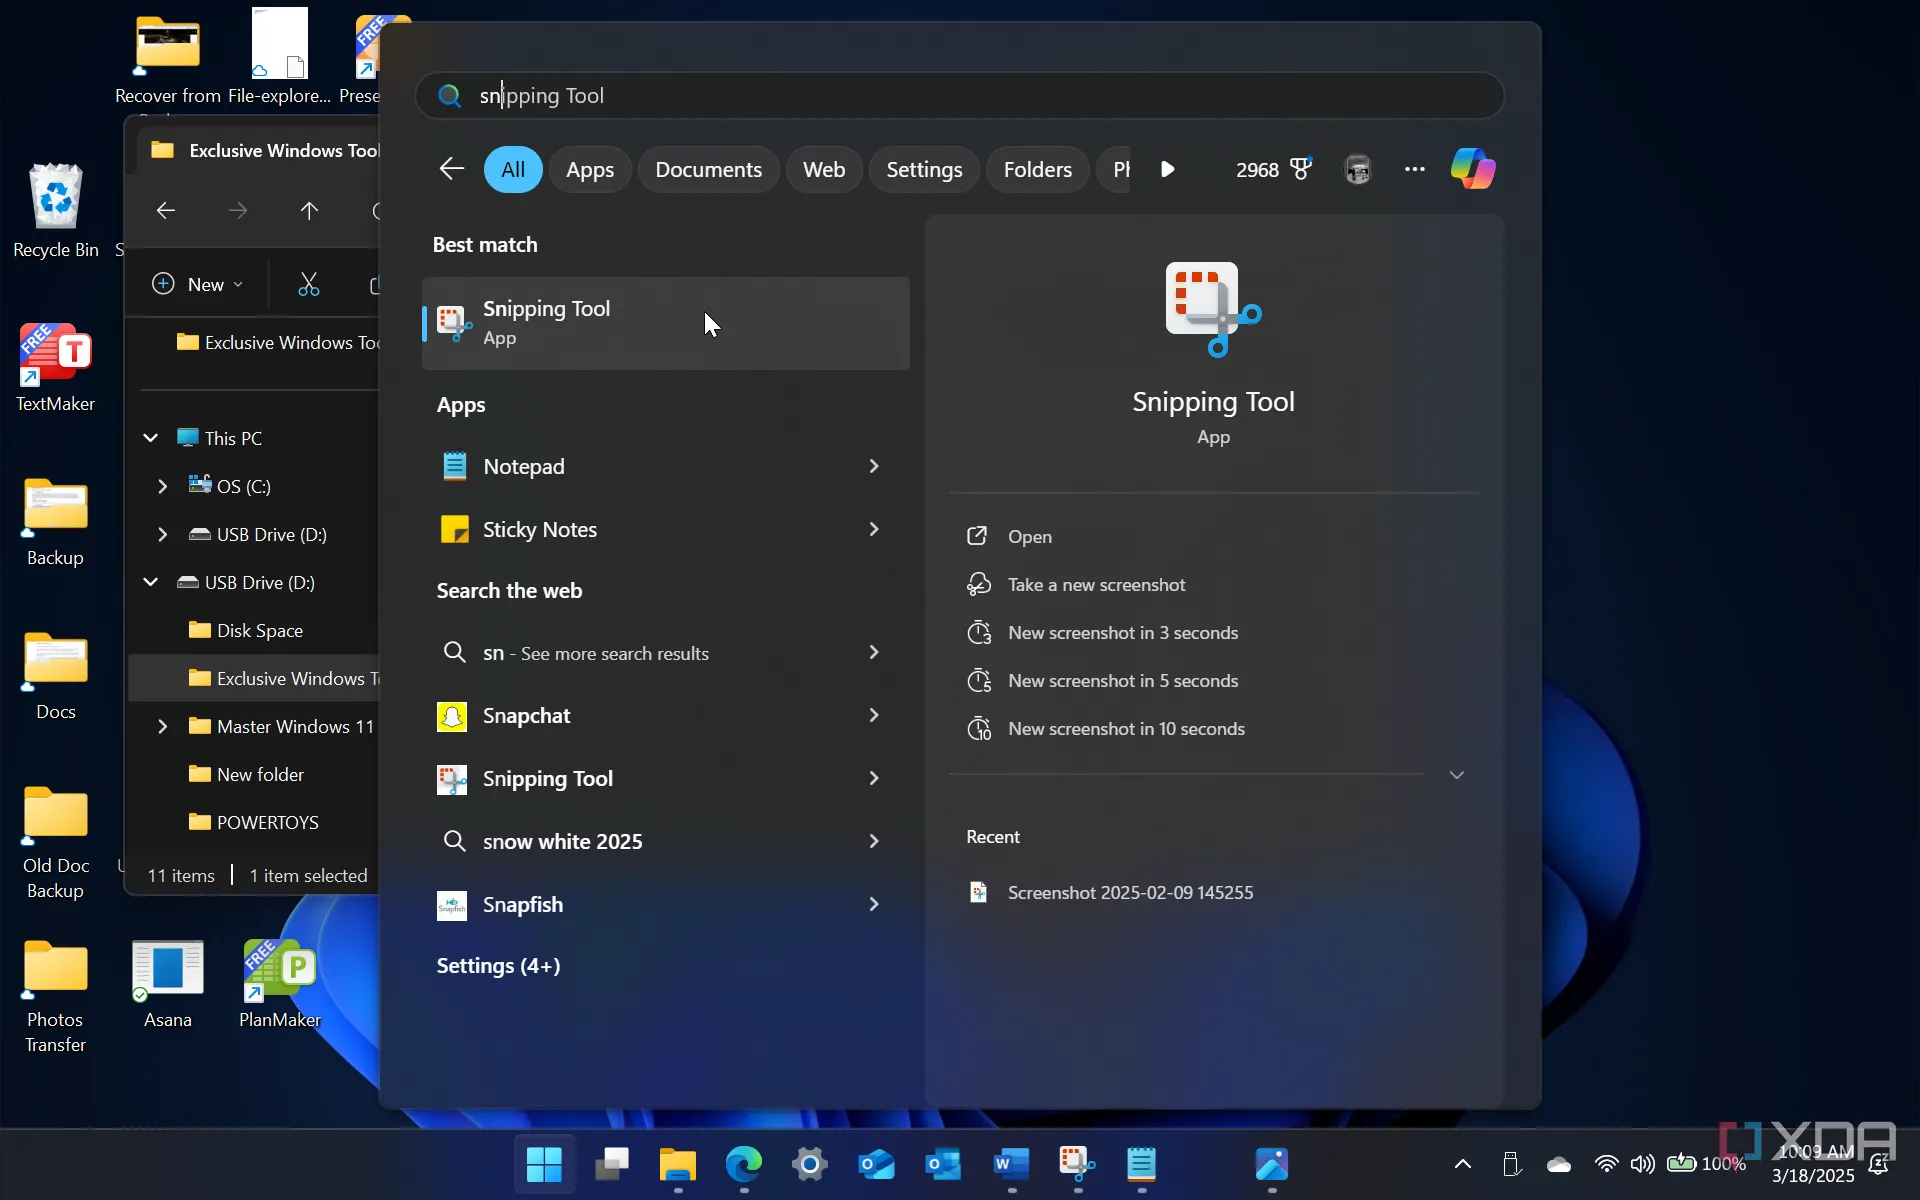Click Windows Start button on taskbar
Screen dimensions: 1920x1200
(544, 1164)
